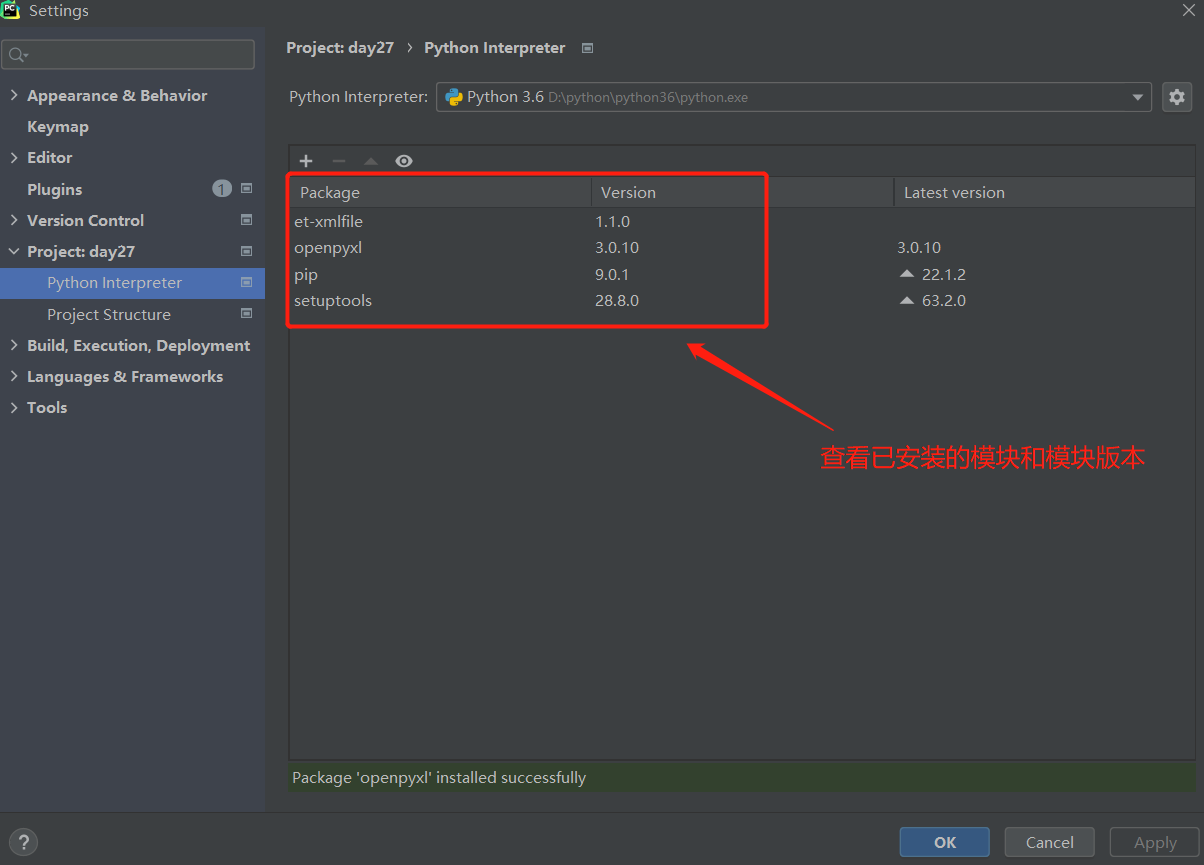The image size is (1204, 865).
Task: Click setuptools latest version 63.2.0
Action: click(x=943, y=300)
